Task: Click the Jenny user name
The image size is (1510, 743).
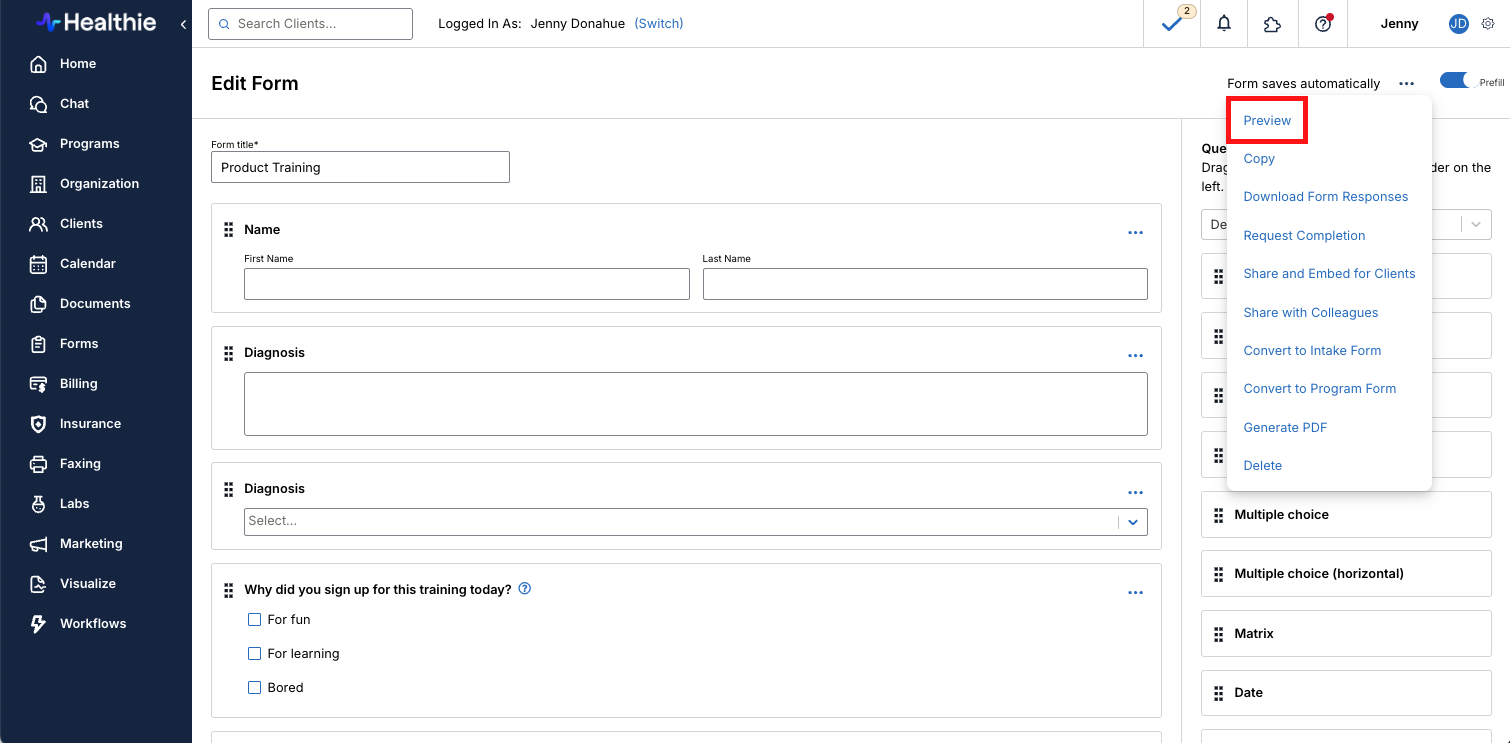Action: pos(1399,24)
